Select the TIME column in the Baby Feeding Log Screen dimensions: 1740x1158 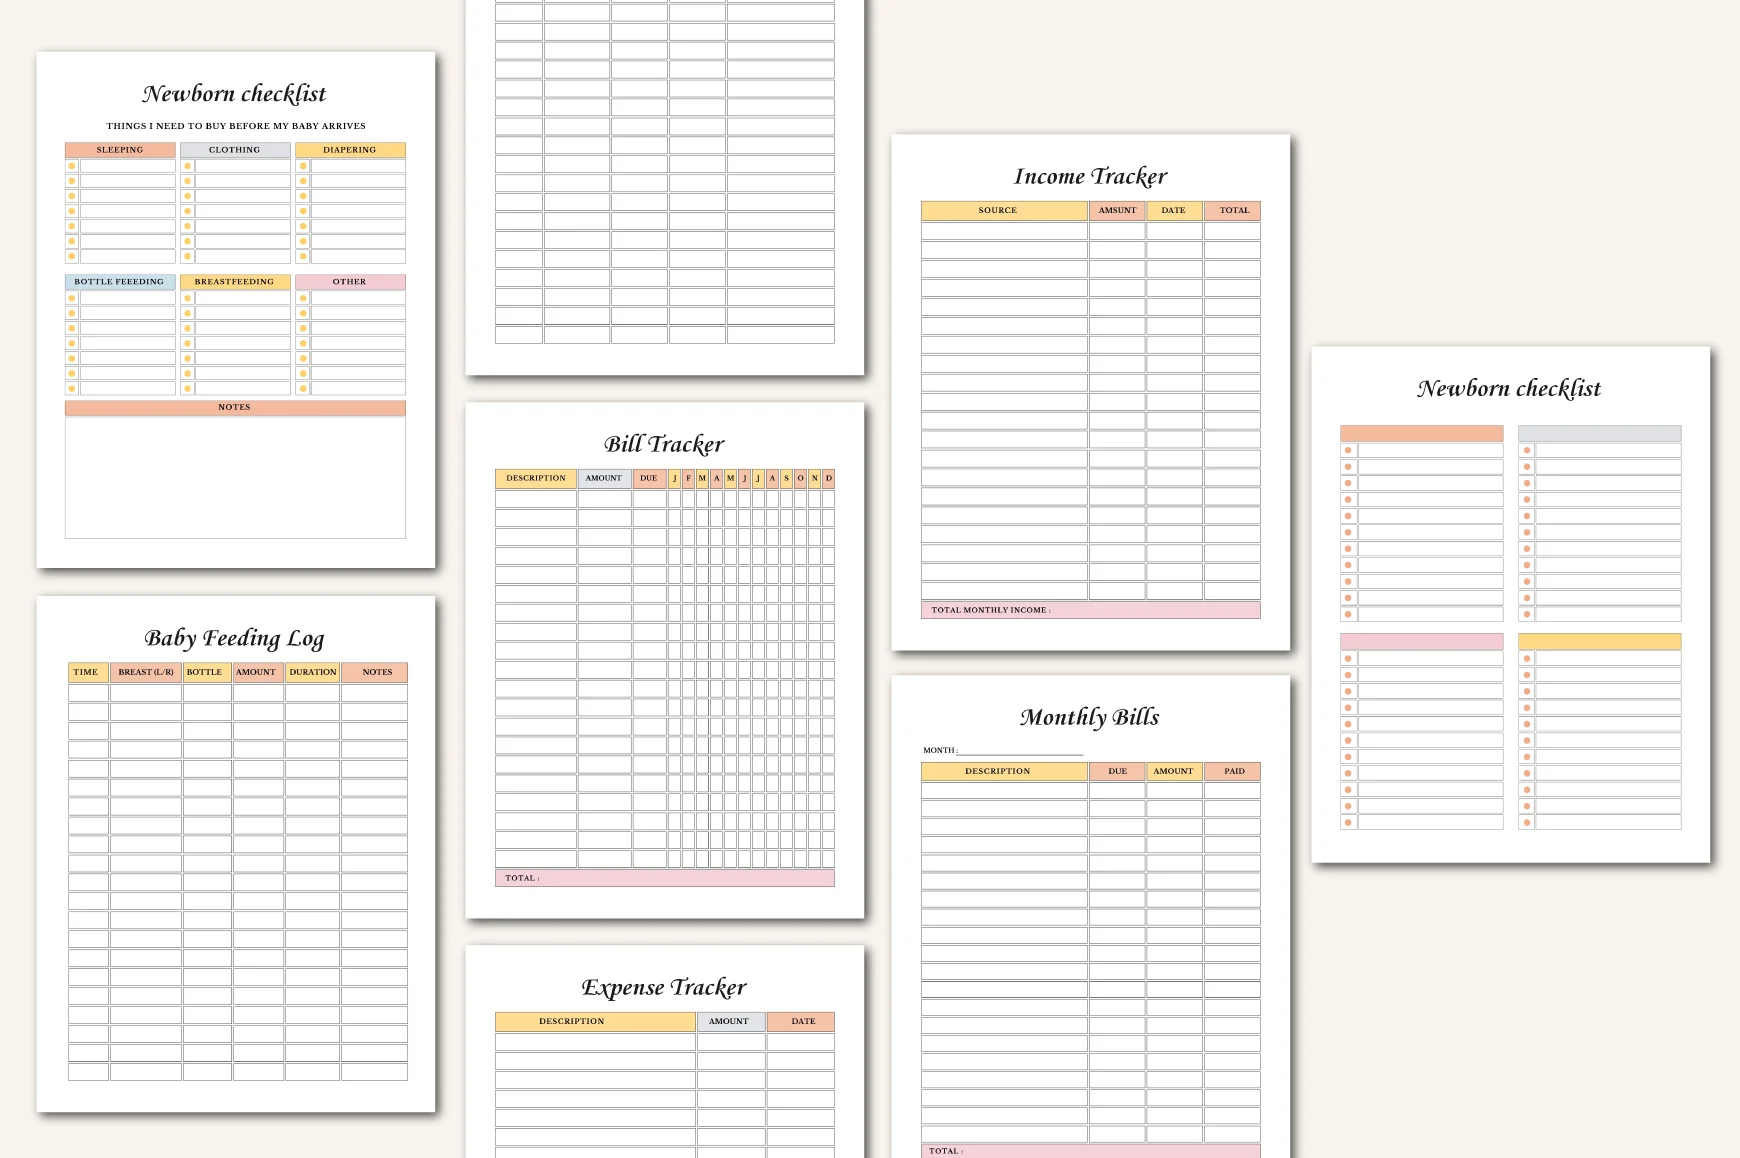pyautogui.click(x=87, y=672)
